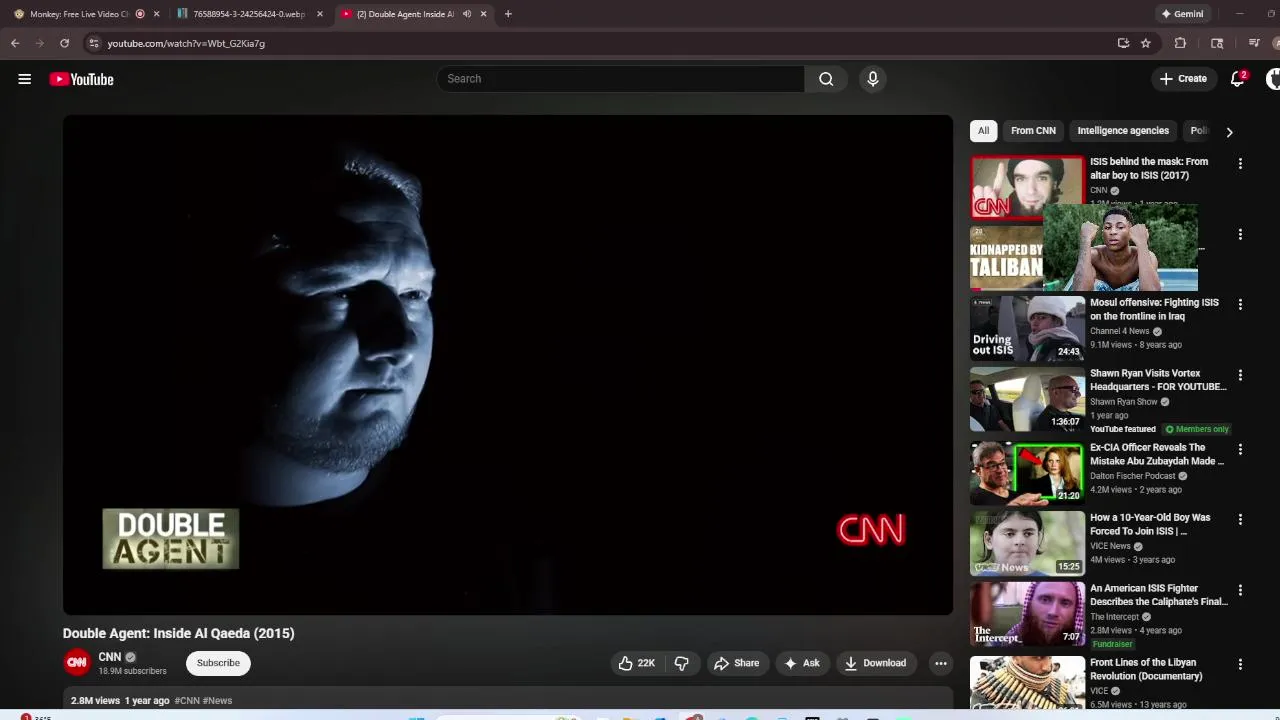Screen dimensions: 1280x720
Task: Like the video with thumbs up
Action: (636, 663)
